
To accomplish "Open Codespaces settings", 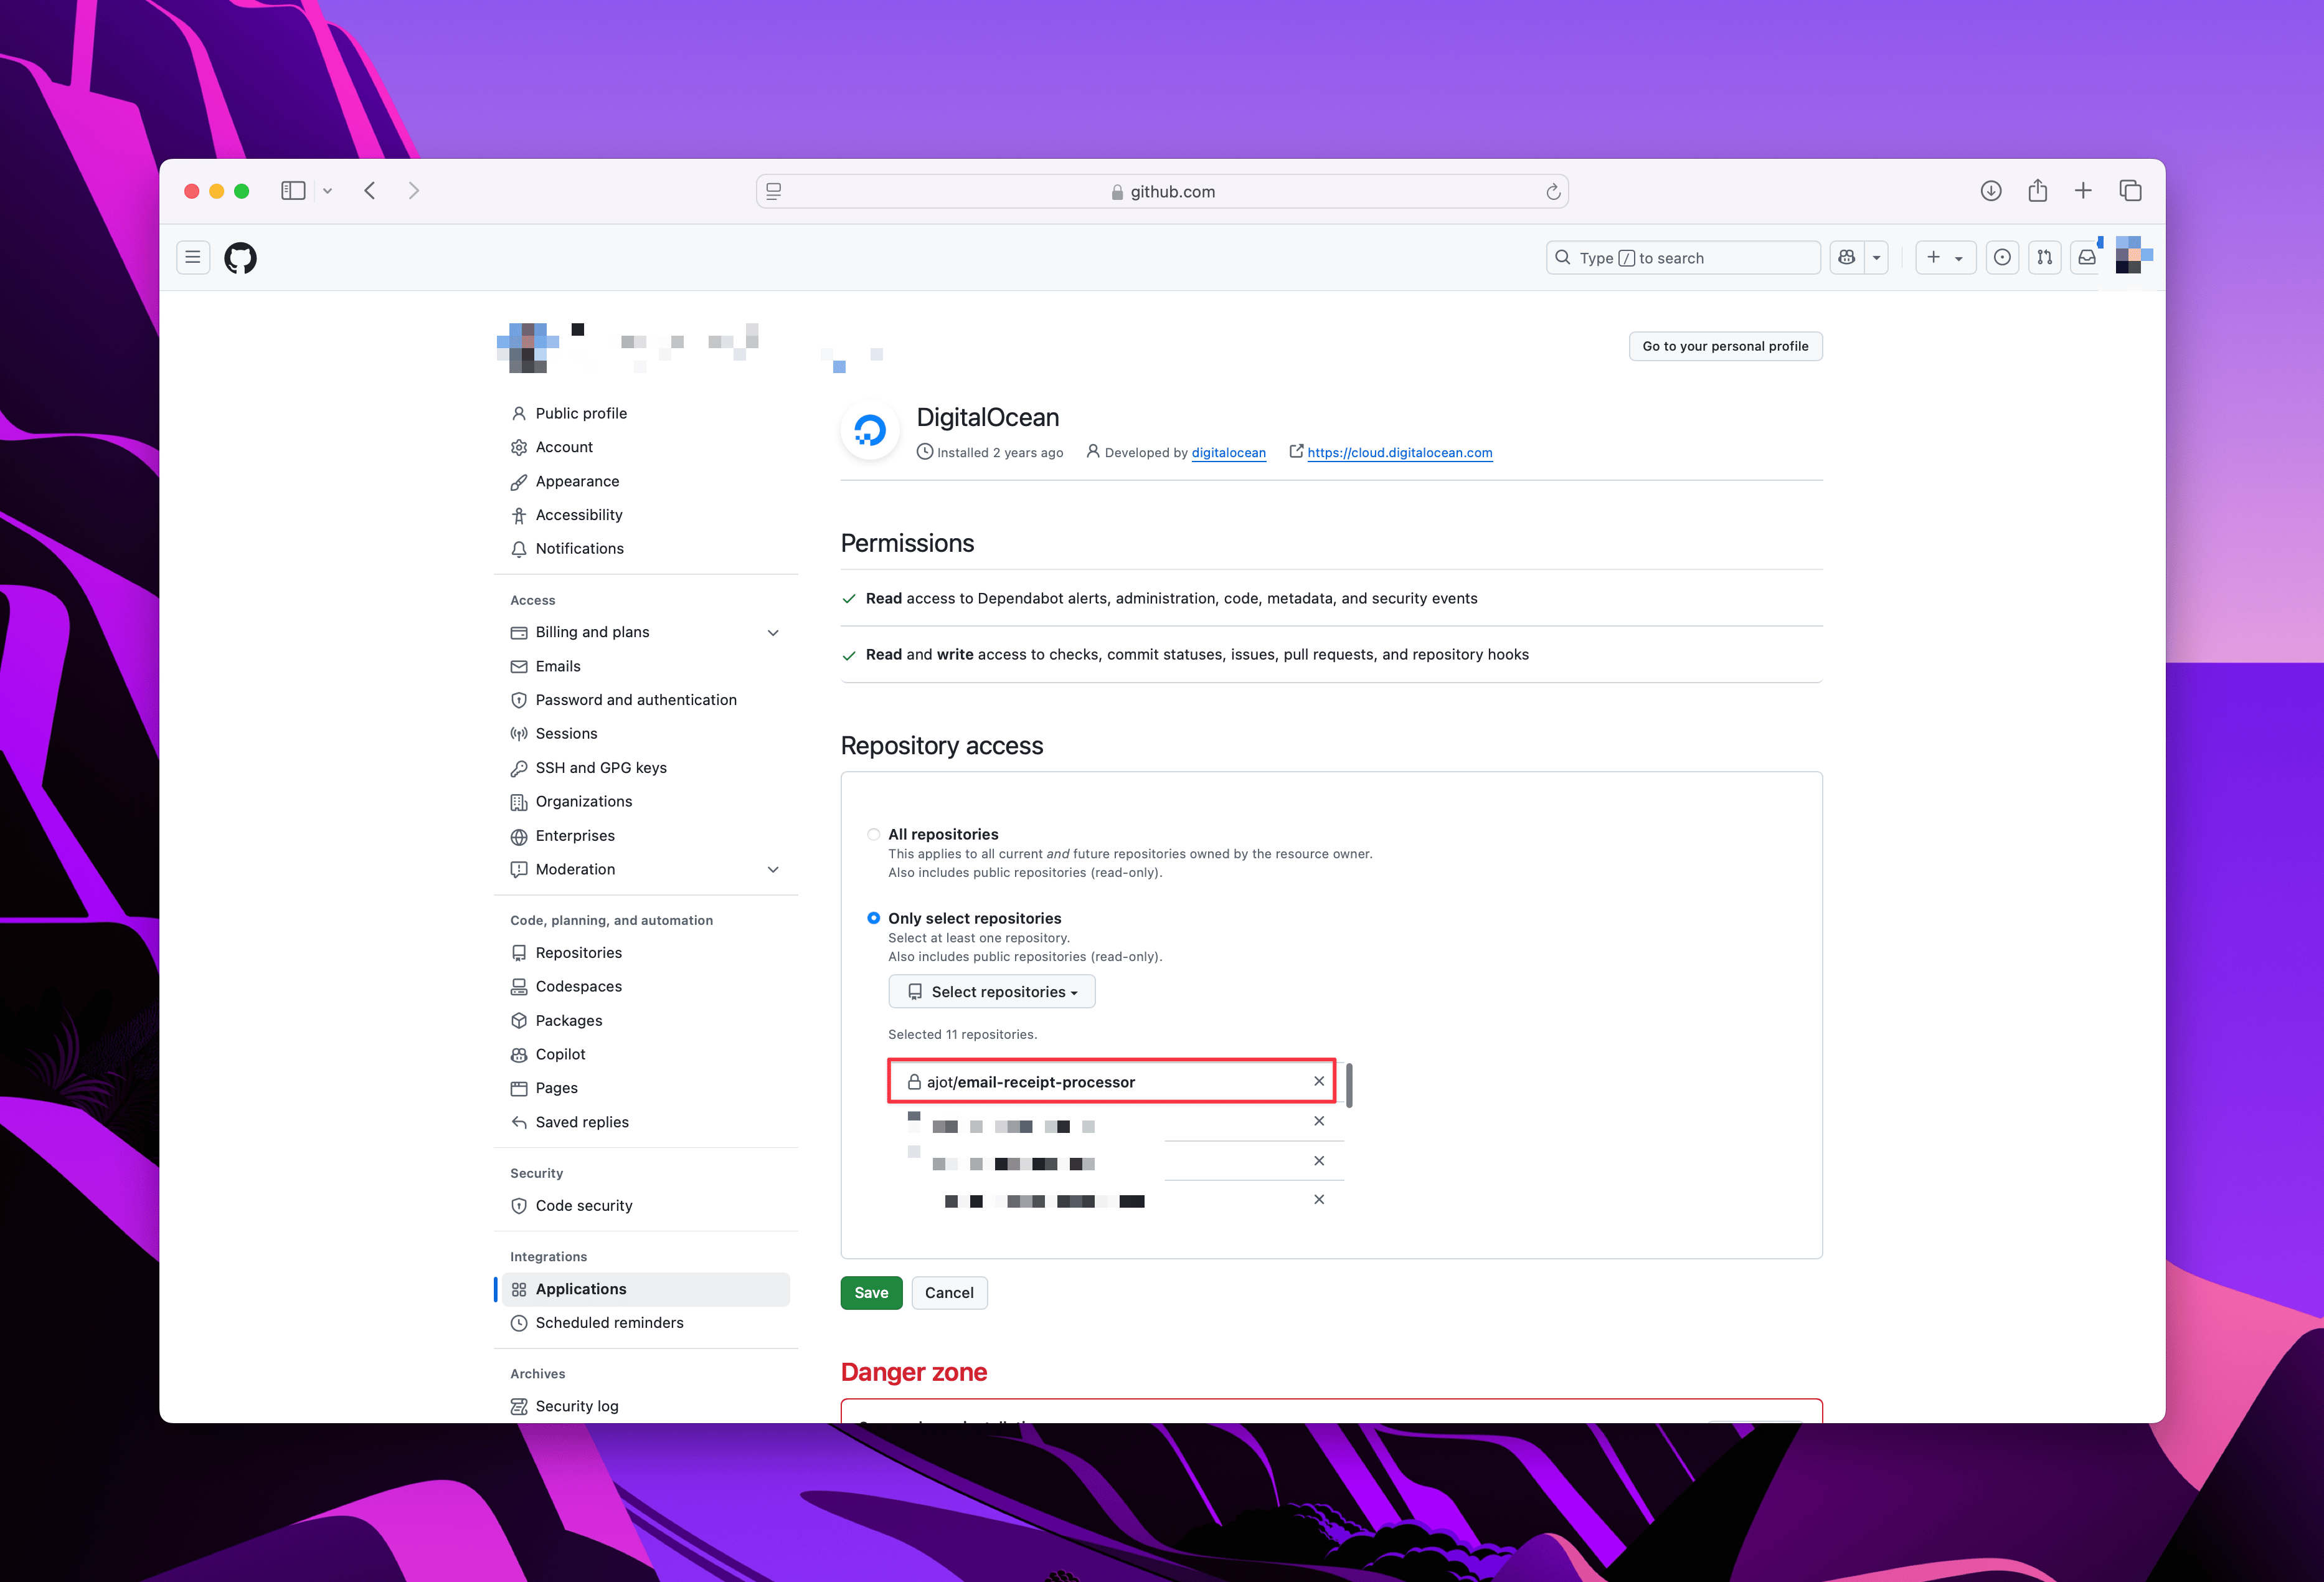I will pos(578,986).
